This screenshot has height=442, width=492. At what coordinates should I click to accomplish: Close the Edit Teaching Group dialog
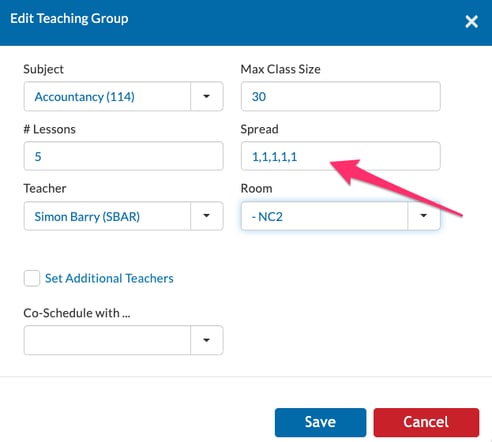(x=471, y=22)
